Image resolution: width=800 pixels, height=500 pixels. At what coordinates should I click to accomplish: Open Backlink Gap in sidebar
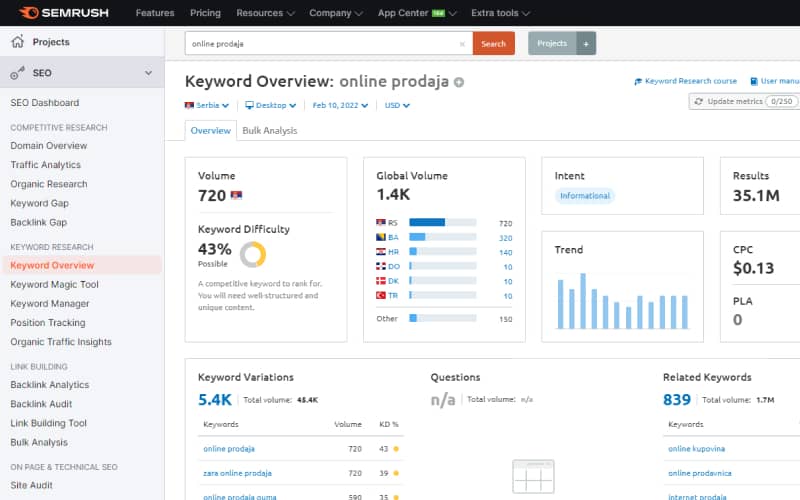coord(38,222)
